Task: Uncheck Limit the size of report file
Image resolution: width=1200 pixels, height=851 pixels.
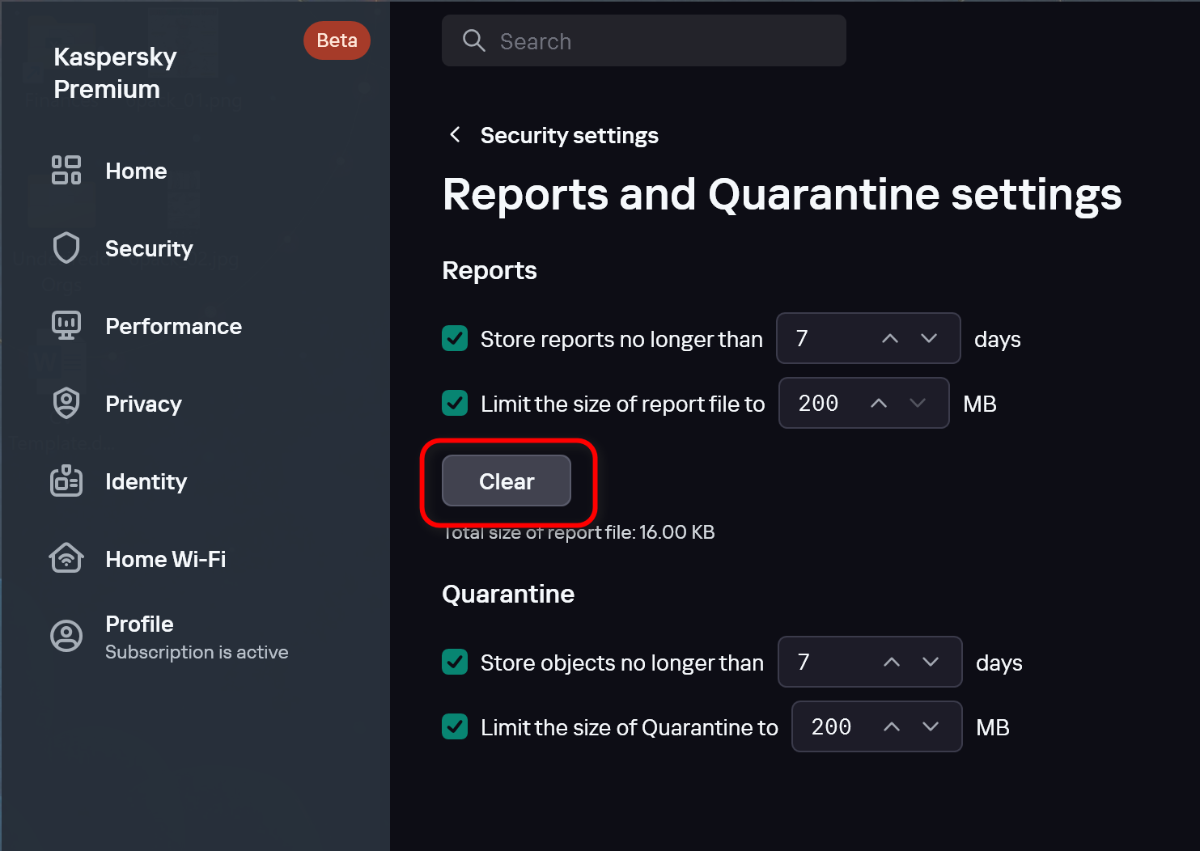Action: pyautogui.click(x=455, y=403)
